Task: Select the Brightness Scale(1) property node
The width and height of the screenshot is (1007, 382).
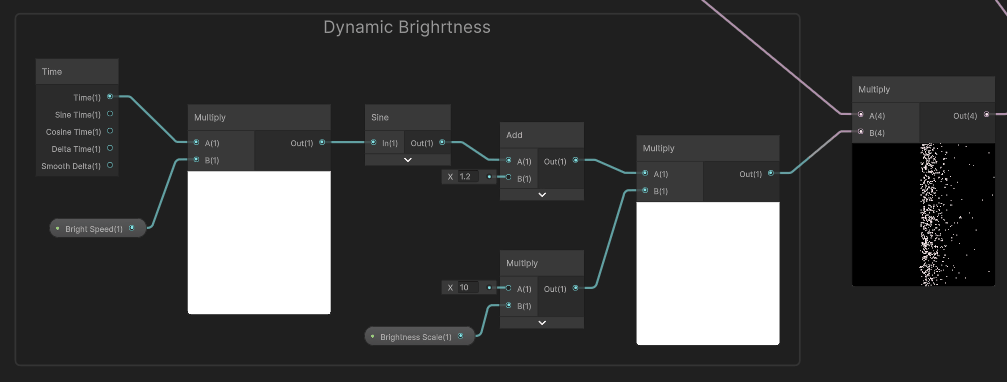Action: pyautogui.click(x=419, y=336)
